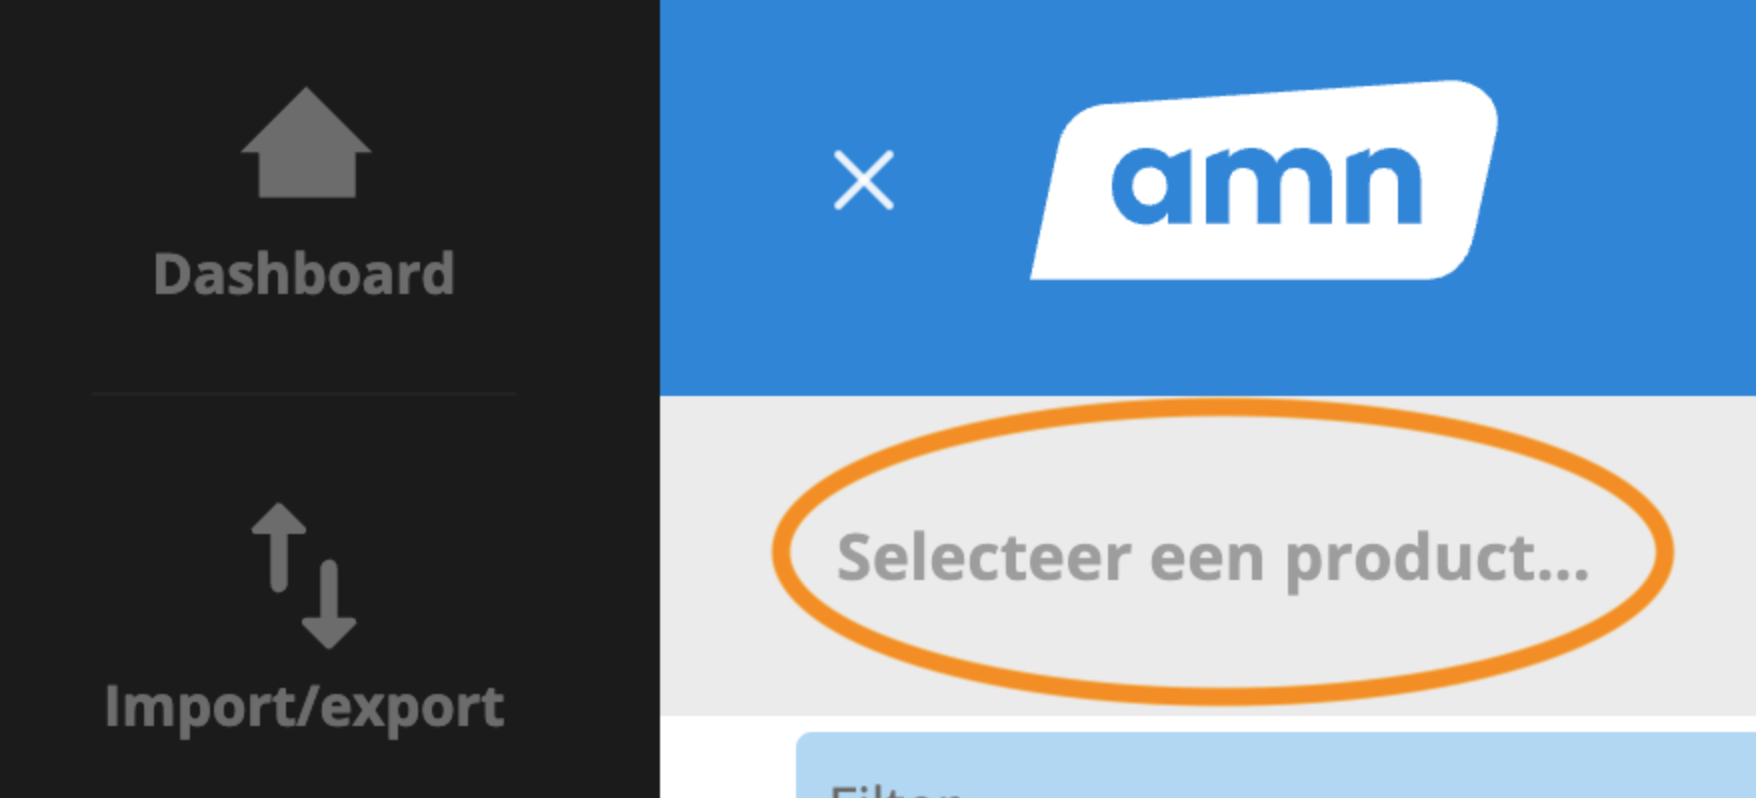This screenshot has width=1756, height=798.
Task: Click the 'Selecteer' word in the placeholder
Action: point(984,557)
